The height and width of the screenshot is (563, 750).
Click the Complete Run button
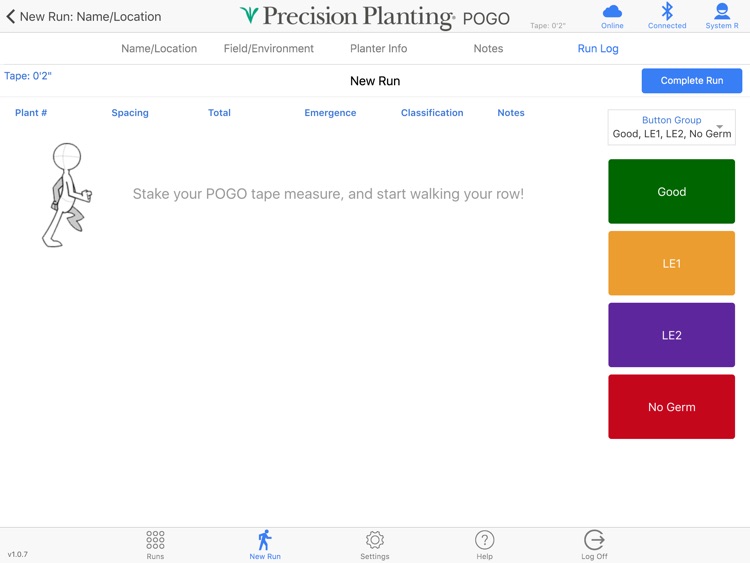coord(692,80)
